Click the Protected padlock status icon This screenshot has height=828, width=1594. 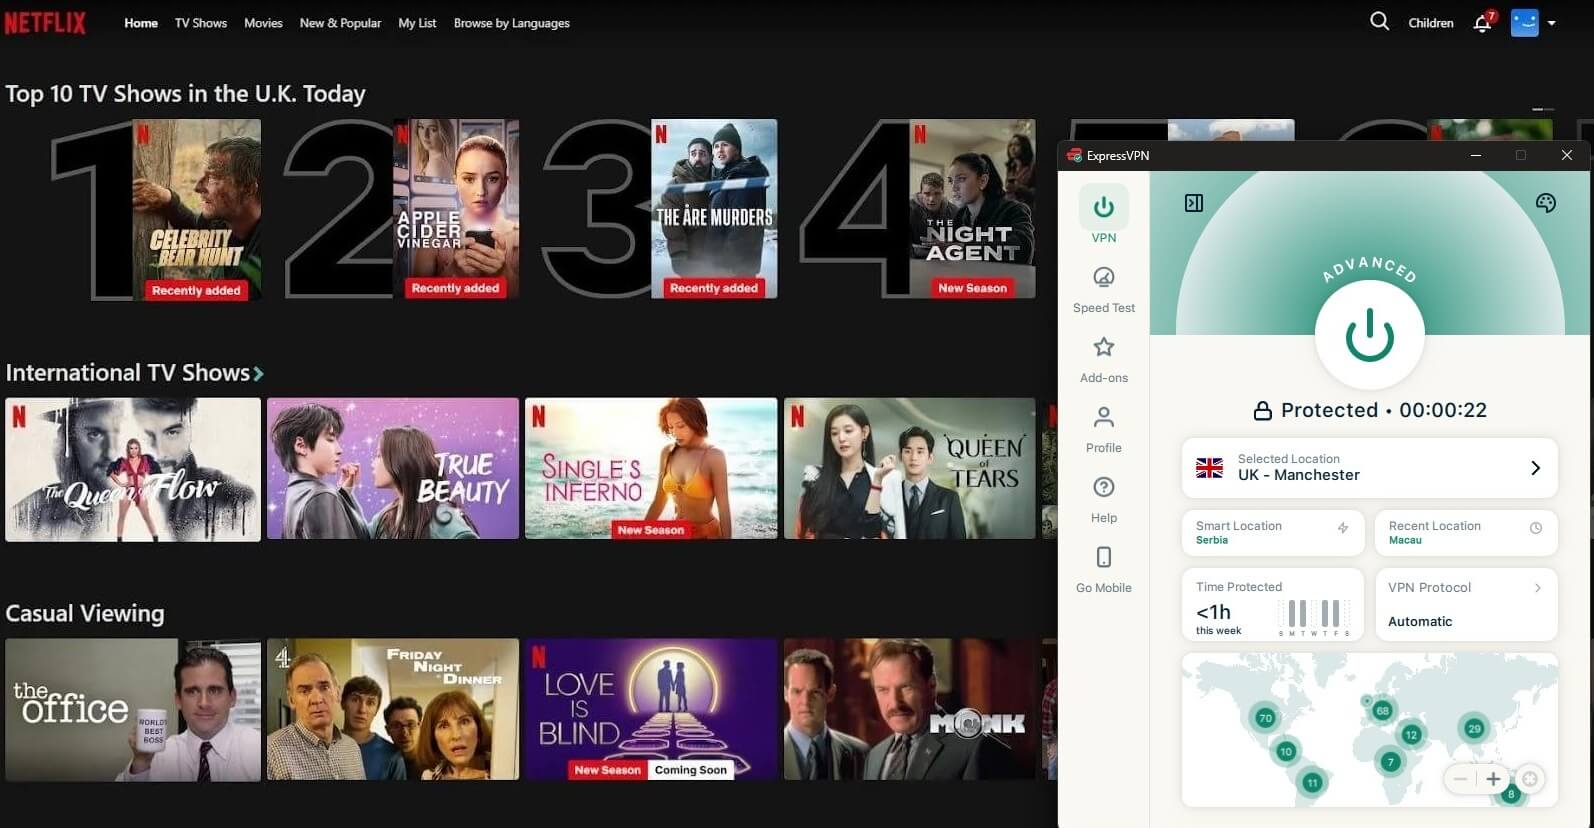pyautogui.click(x=1263, y=410)
